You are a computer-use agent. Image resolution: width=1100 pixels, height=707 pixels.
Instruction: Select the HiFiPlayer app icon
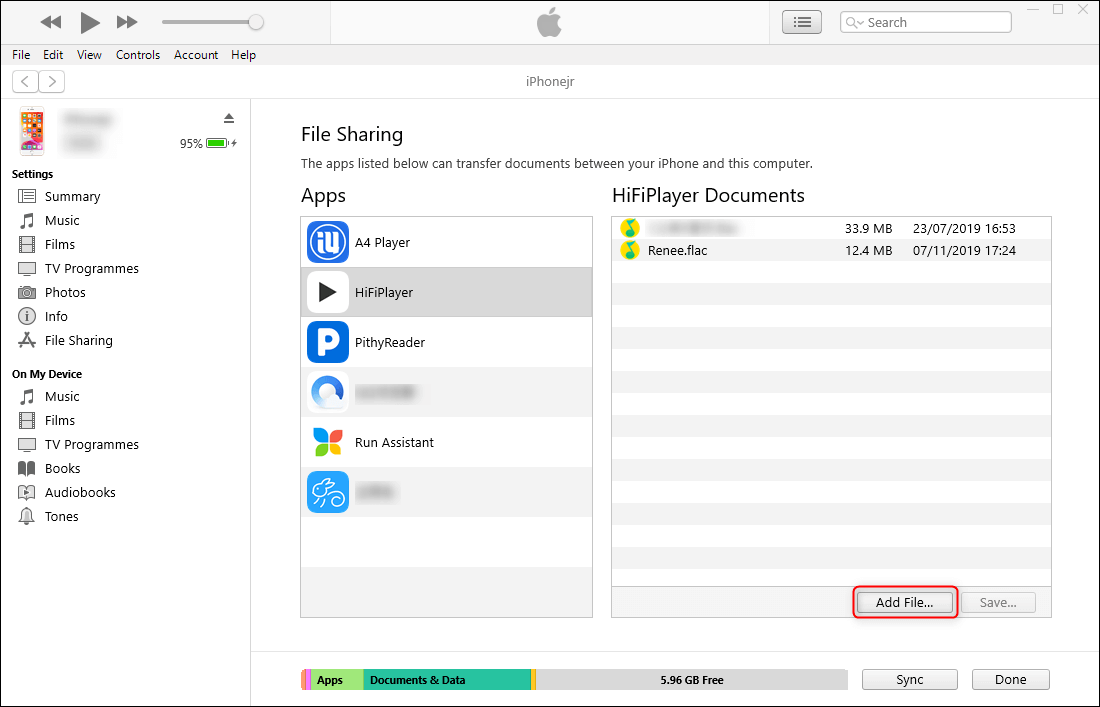[328, 292]
